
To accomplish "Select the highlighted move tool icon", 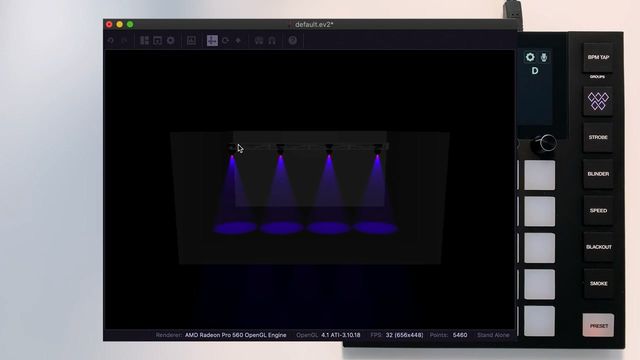I will (212, 40).
